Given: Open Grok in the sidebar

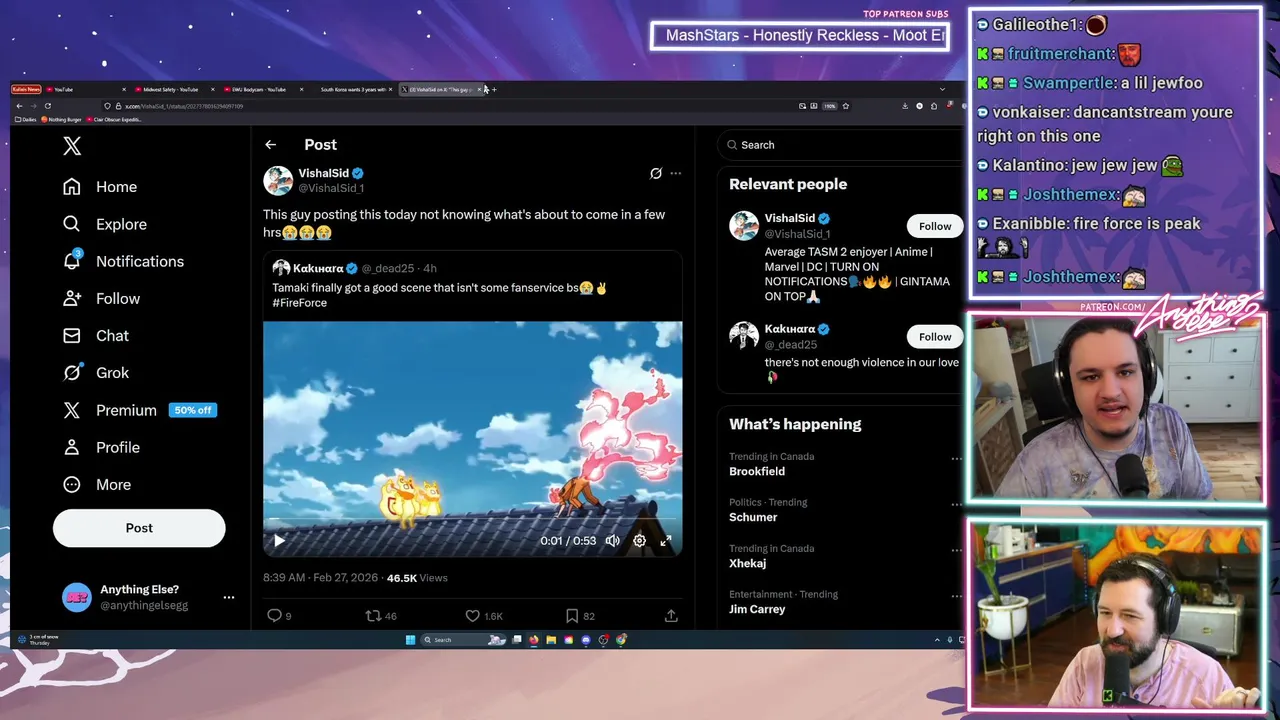Looking at the screenshot, I should pos(96,372).
